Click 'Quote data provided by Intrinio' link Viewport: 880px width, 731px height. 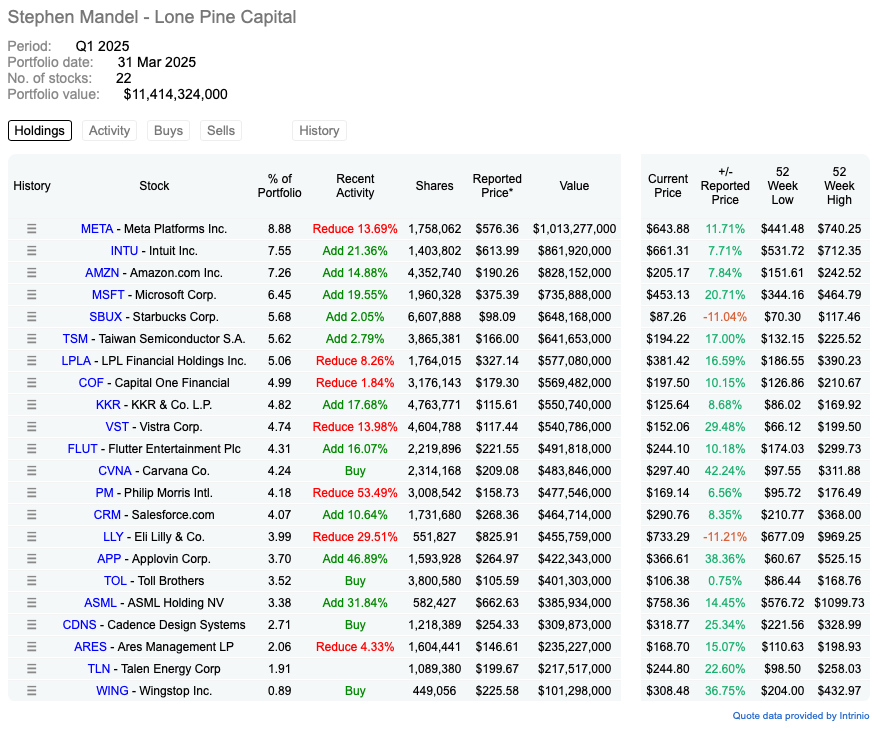point(801,716)
